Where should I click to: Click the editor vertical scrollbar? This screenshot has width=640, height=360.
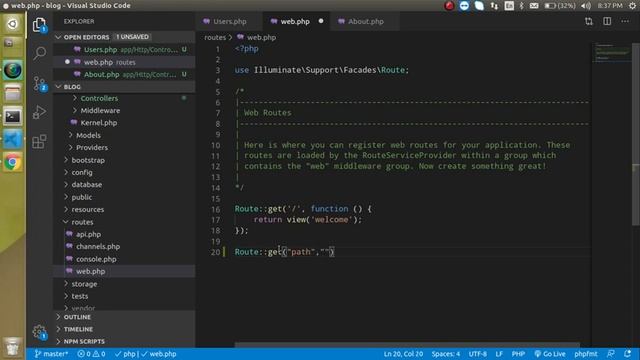pyautogui.click(x=636, y=134)
